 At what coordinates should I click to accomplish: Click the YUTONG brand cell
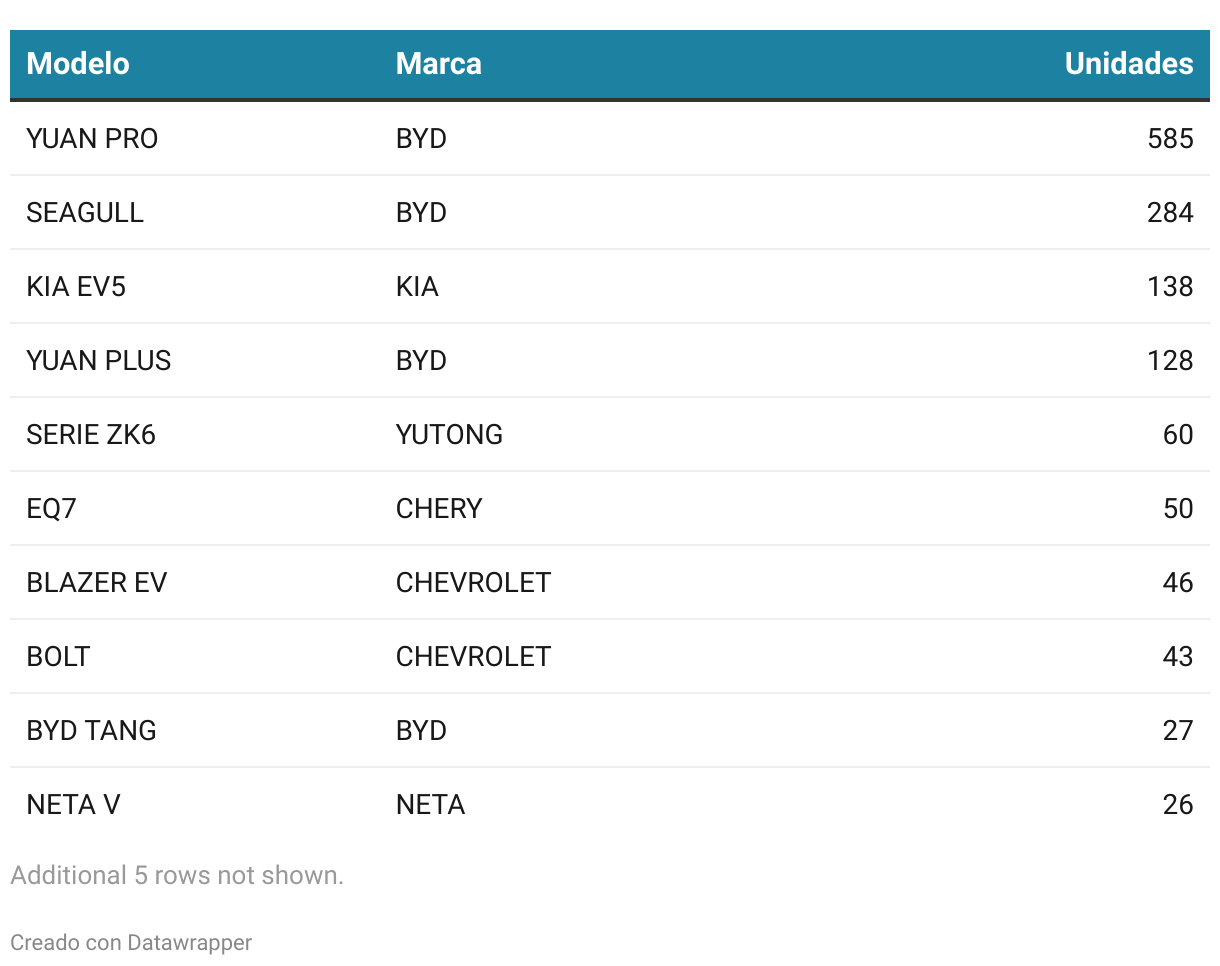[449, 435]
